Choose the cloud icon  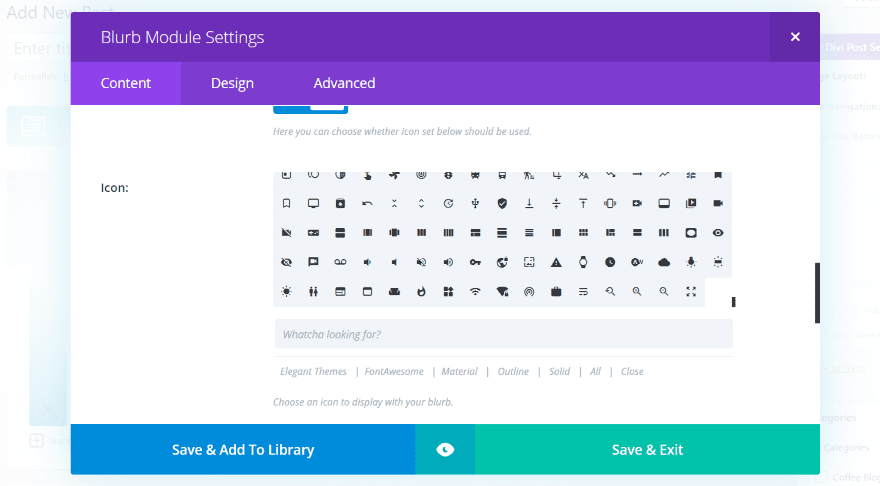664,262
